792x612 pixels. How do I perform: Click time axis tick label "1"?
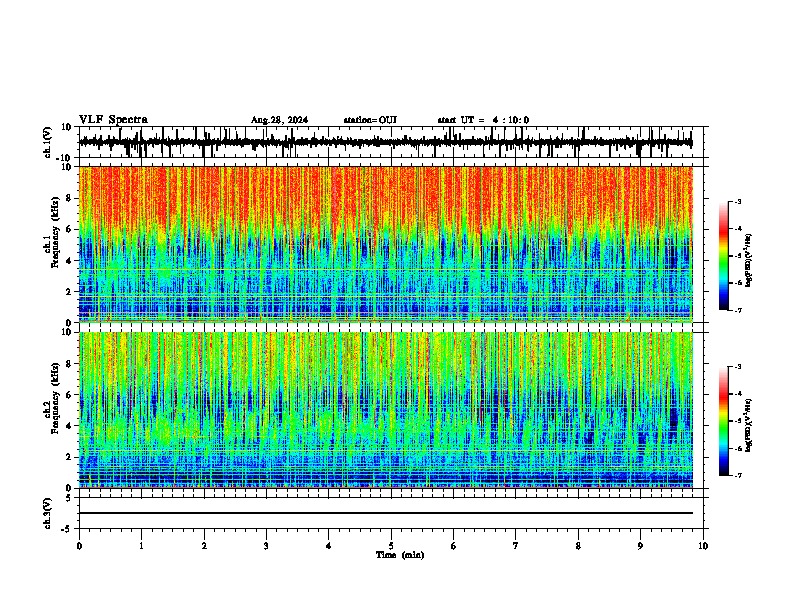pos(141,546)
